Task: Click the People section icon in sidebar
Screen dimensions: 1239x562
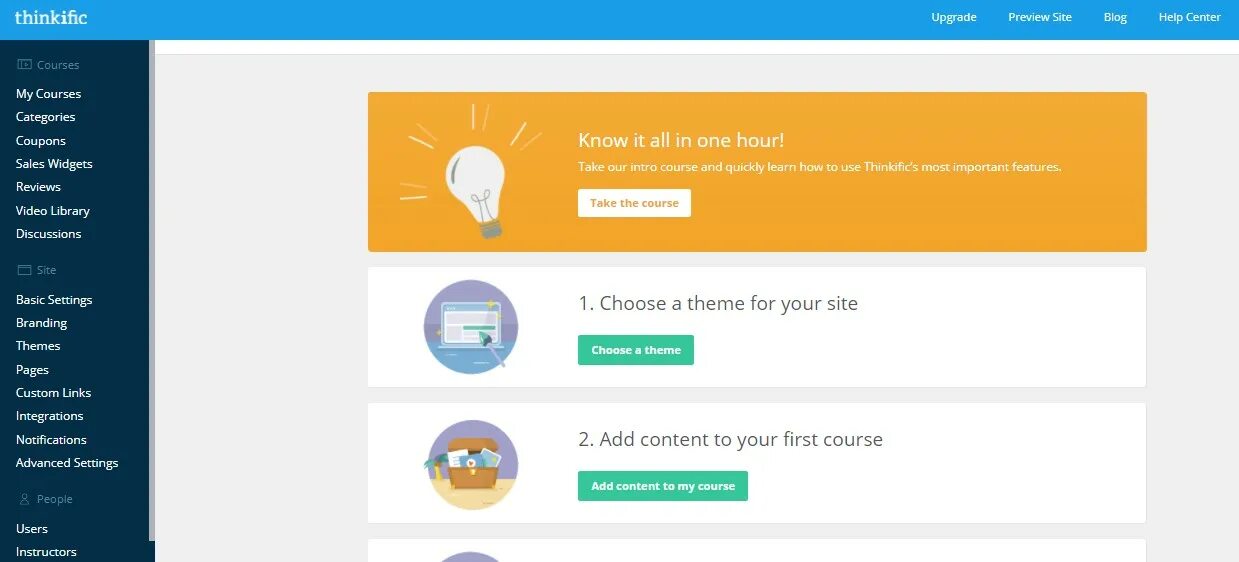Action: [24, 499]
